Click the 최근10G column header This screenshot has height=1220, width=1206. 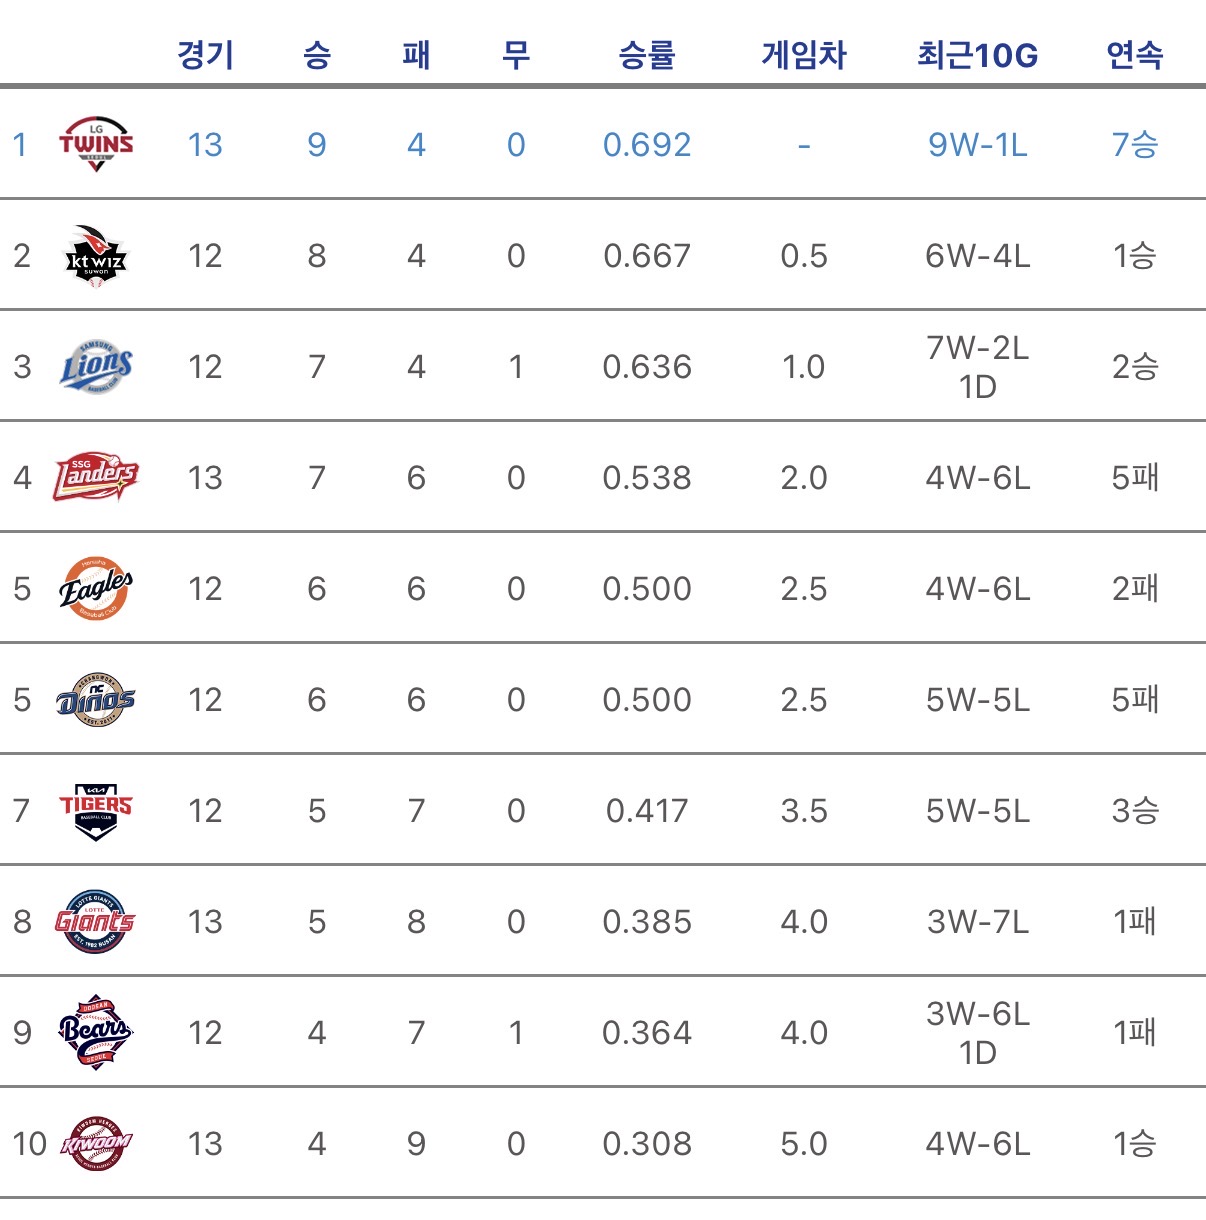(977, 54)
